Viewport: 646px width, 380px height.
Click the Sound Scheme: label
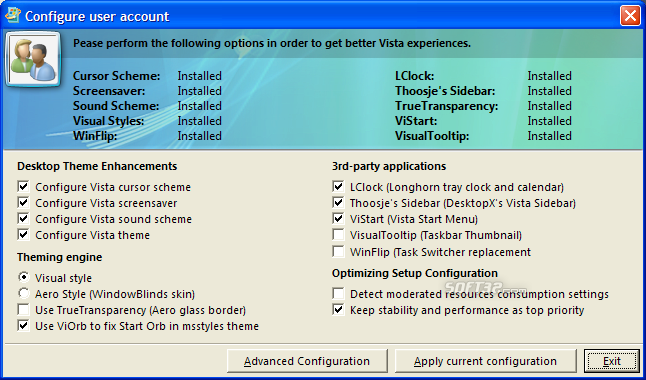pos(116,106)
